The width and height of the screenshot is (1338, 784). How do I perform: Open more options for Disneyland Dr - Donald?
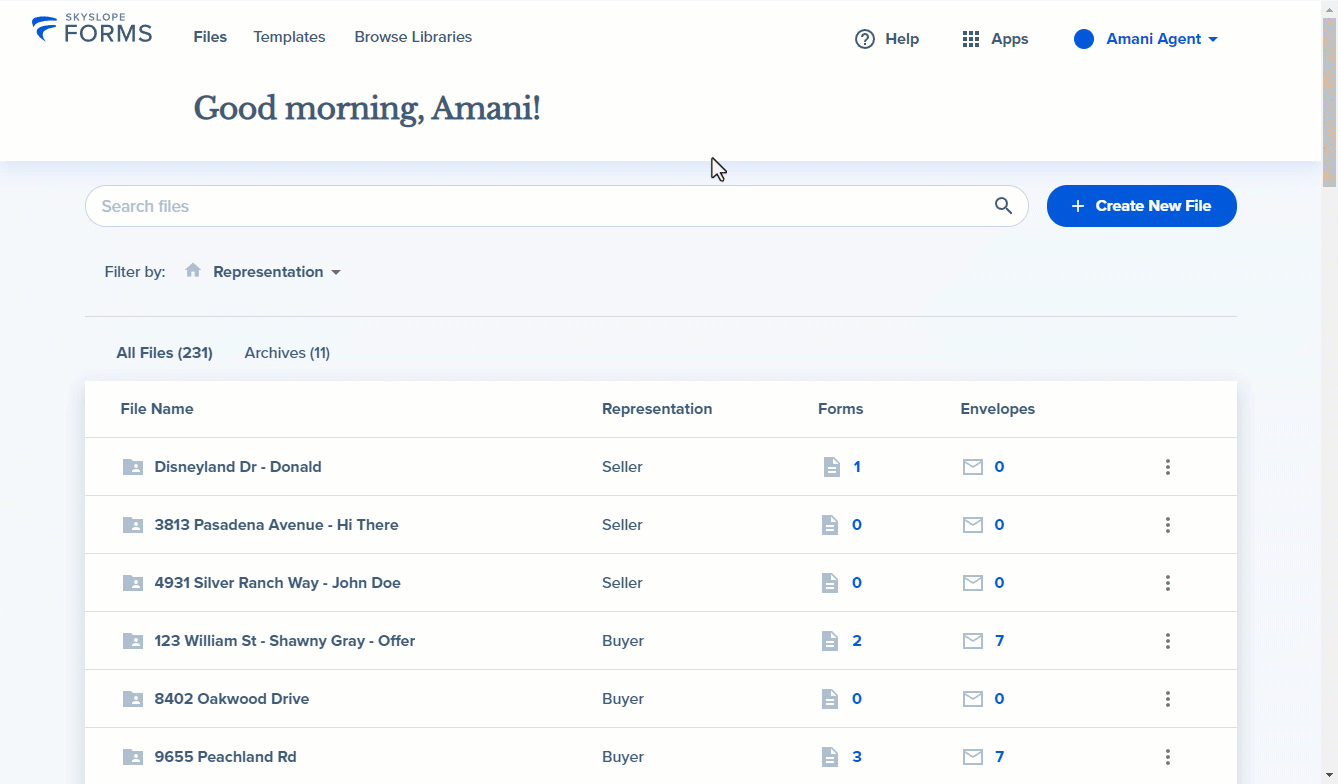click(x=1167, y=467)
